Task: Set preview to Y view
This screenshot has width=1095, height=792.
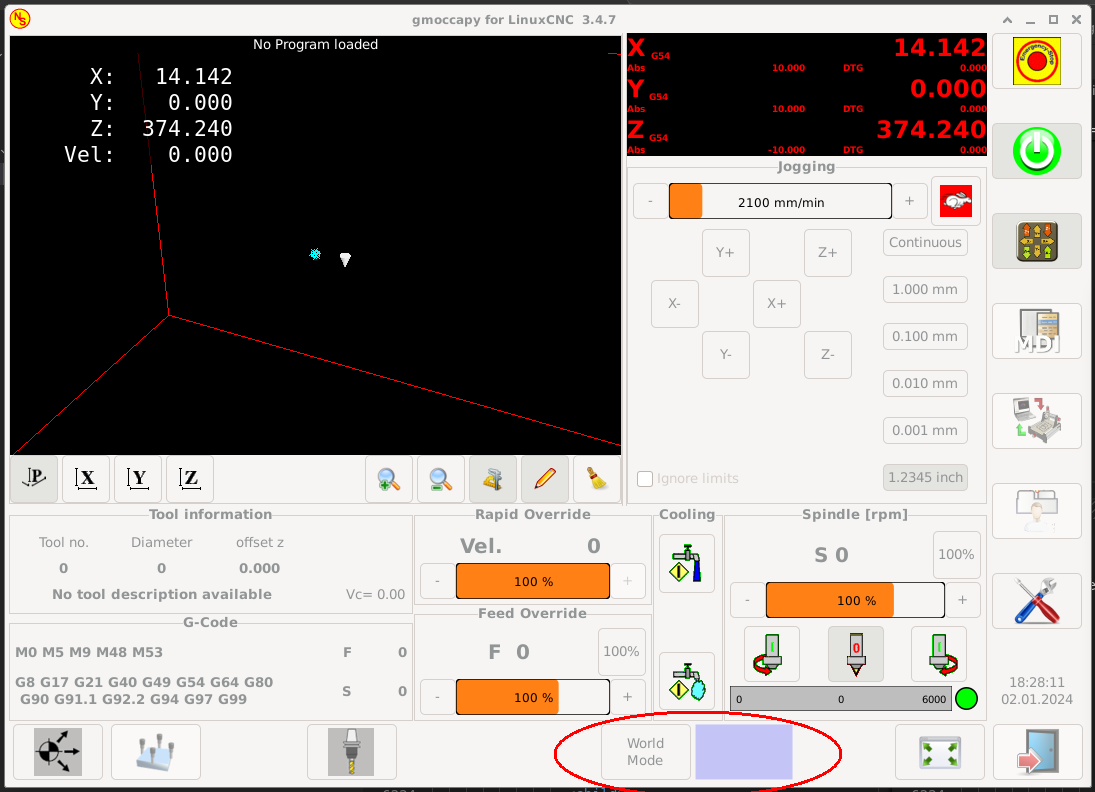Action: pos(138,479)
